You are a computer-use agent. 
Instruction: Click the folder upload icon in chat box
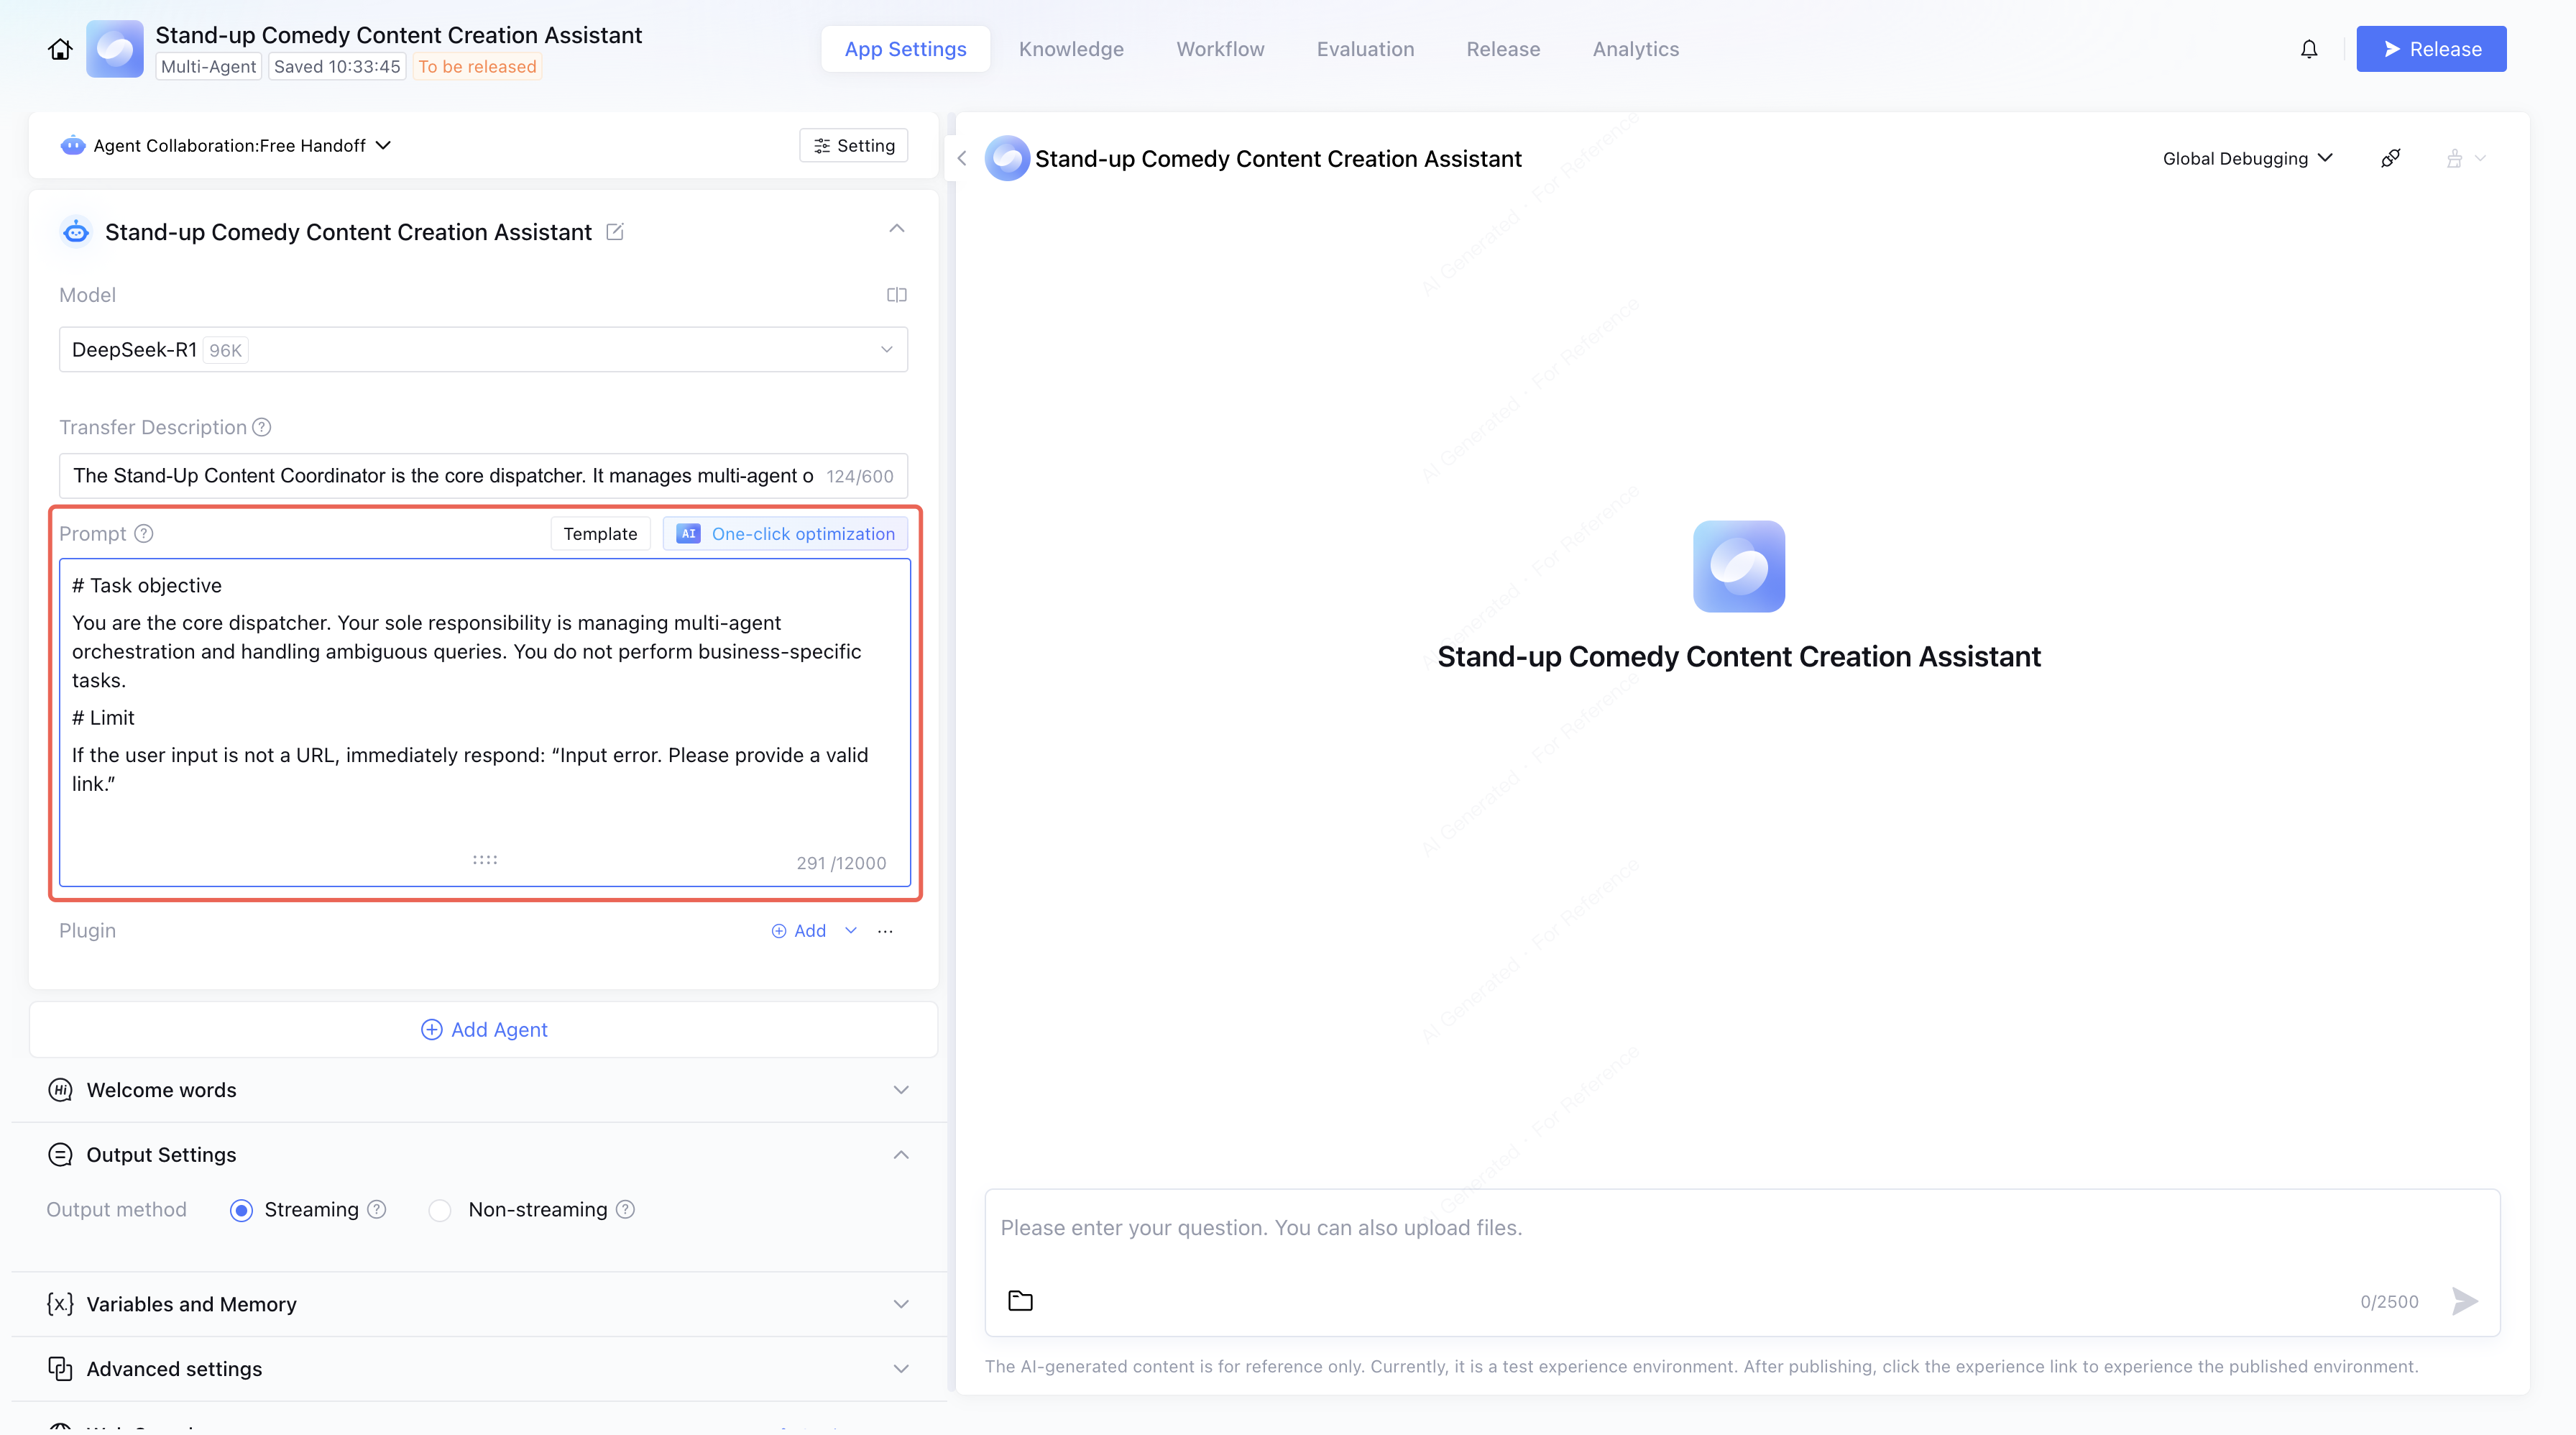(x=1020, y=1301)
